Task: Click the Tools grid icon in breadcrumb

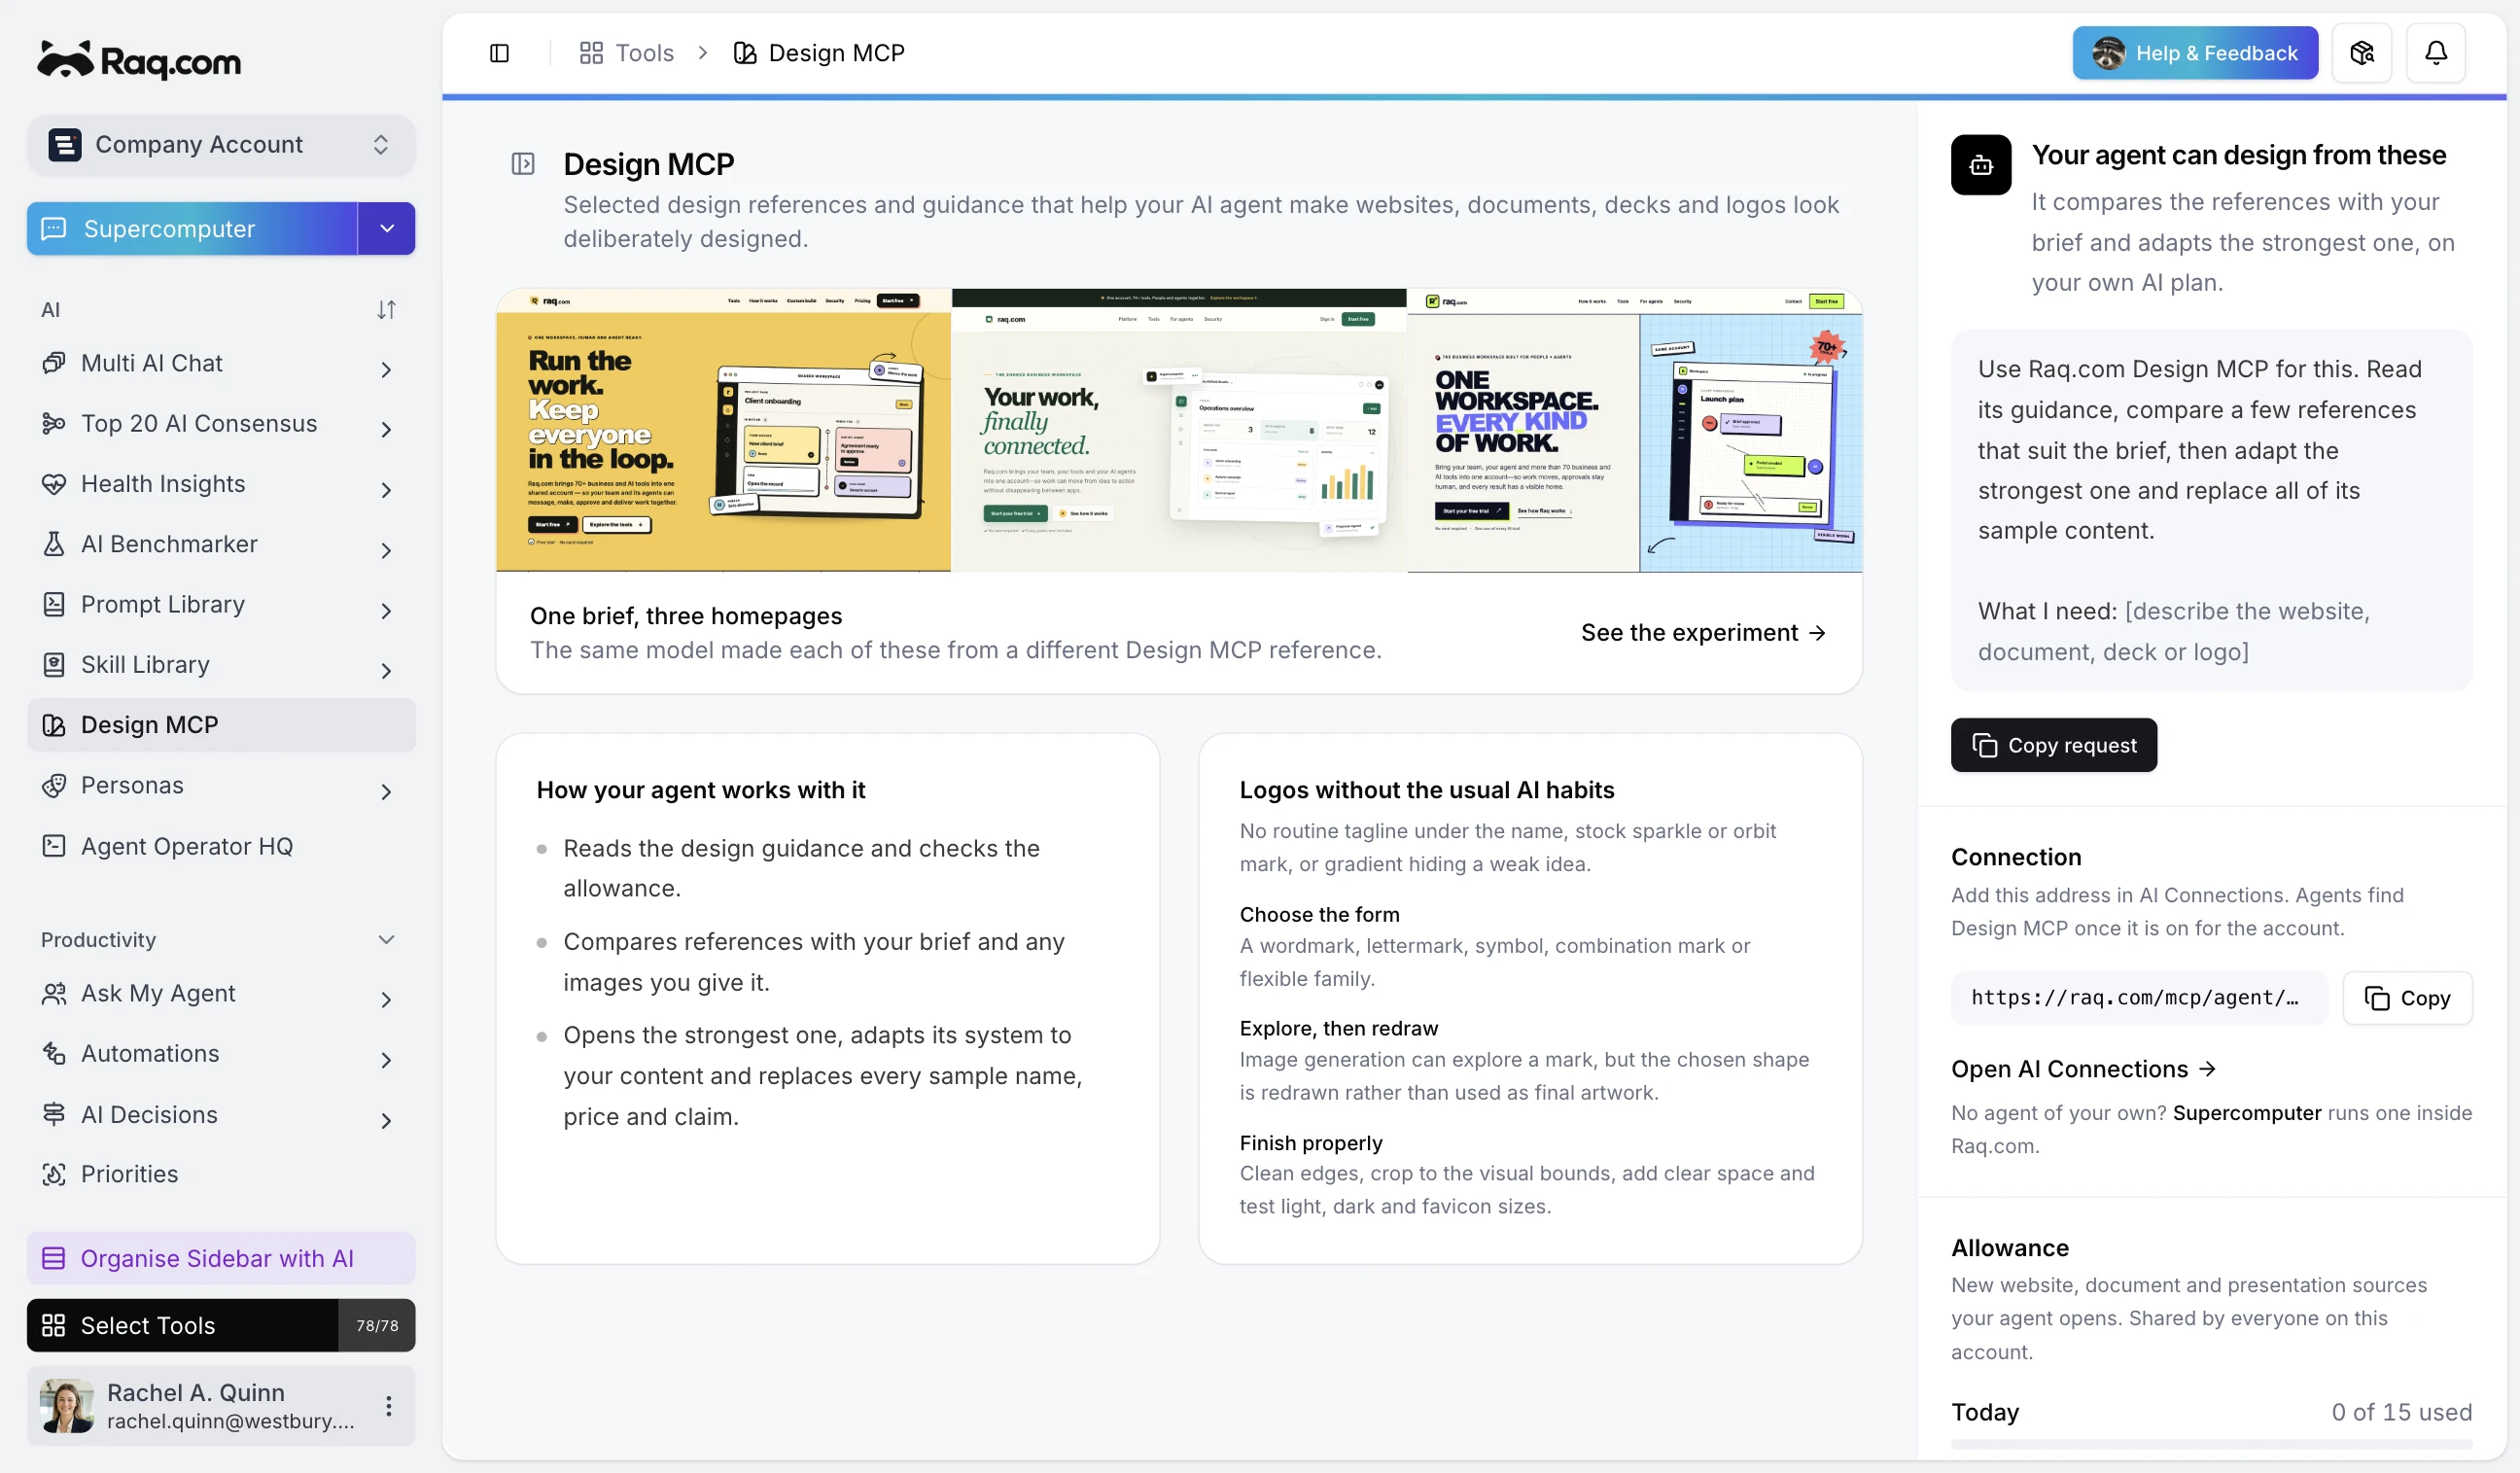Action: [591, 53]
